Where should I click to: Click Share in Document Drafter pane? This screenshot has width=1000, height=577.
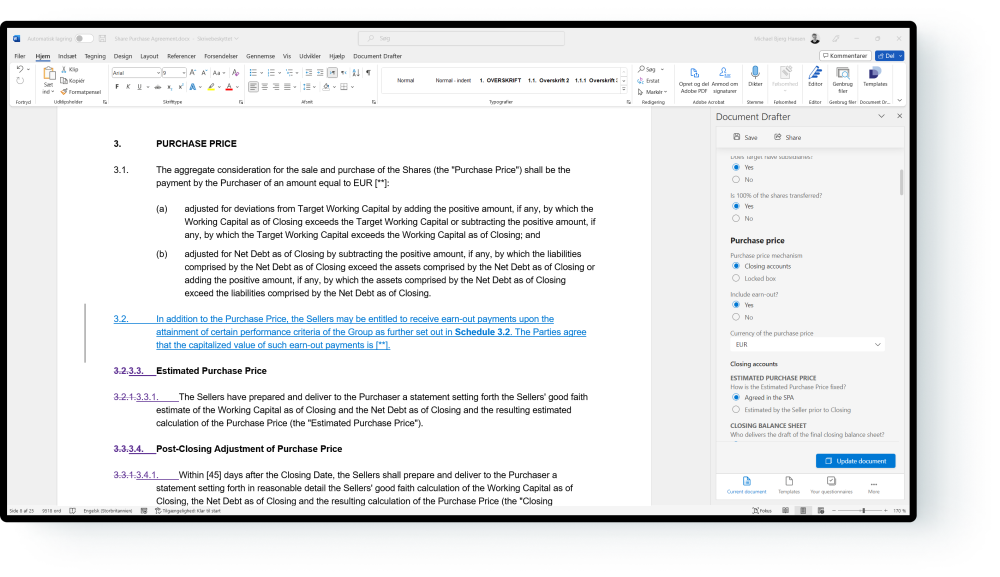pyautogui.click(x=788, y=138)
